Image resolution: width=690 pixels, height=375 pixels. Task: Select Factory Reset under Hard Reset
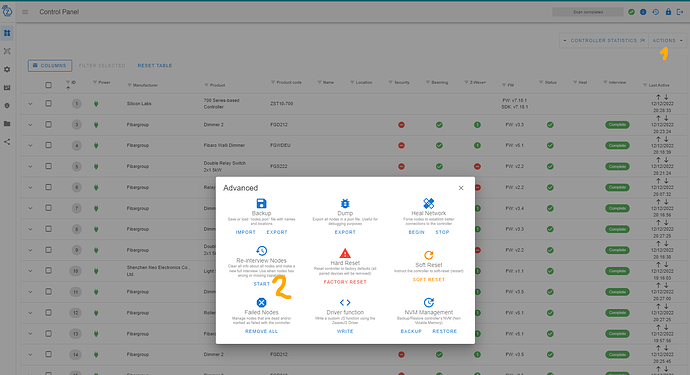[x=345, y=282]
